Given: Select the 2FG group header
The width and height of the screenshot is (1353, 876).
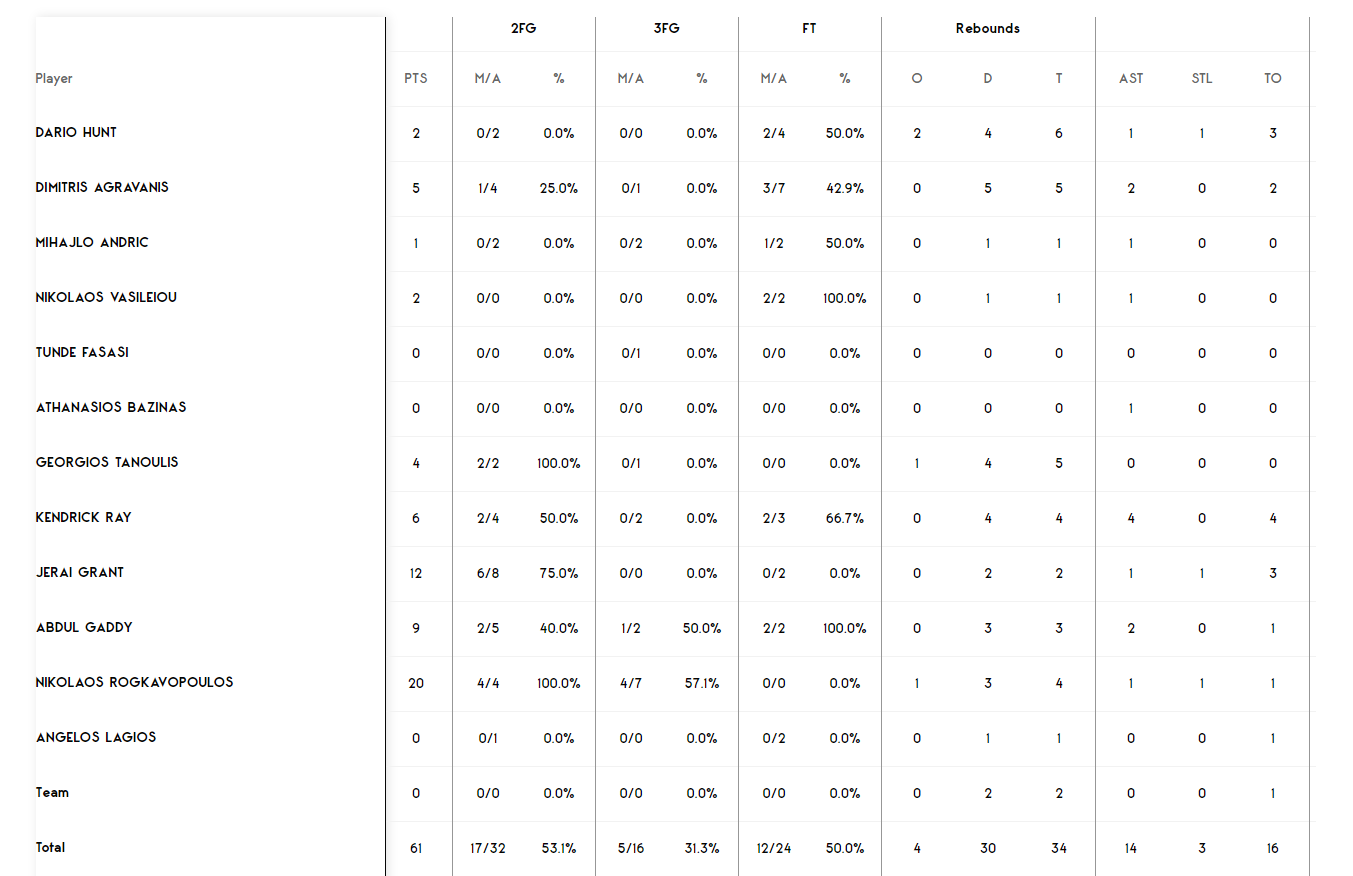Looking at the screenshot, I should [523, 29].
